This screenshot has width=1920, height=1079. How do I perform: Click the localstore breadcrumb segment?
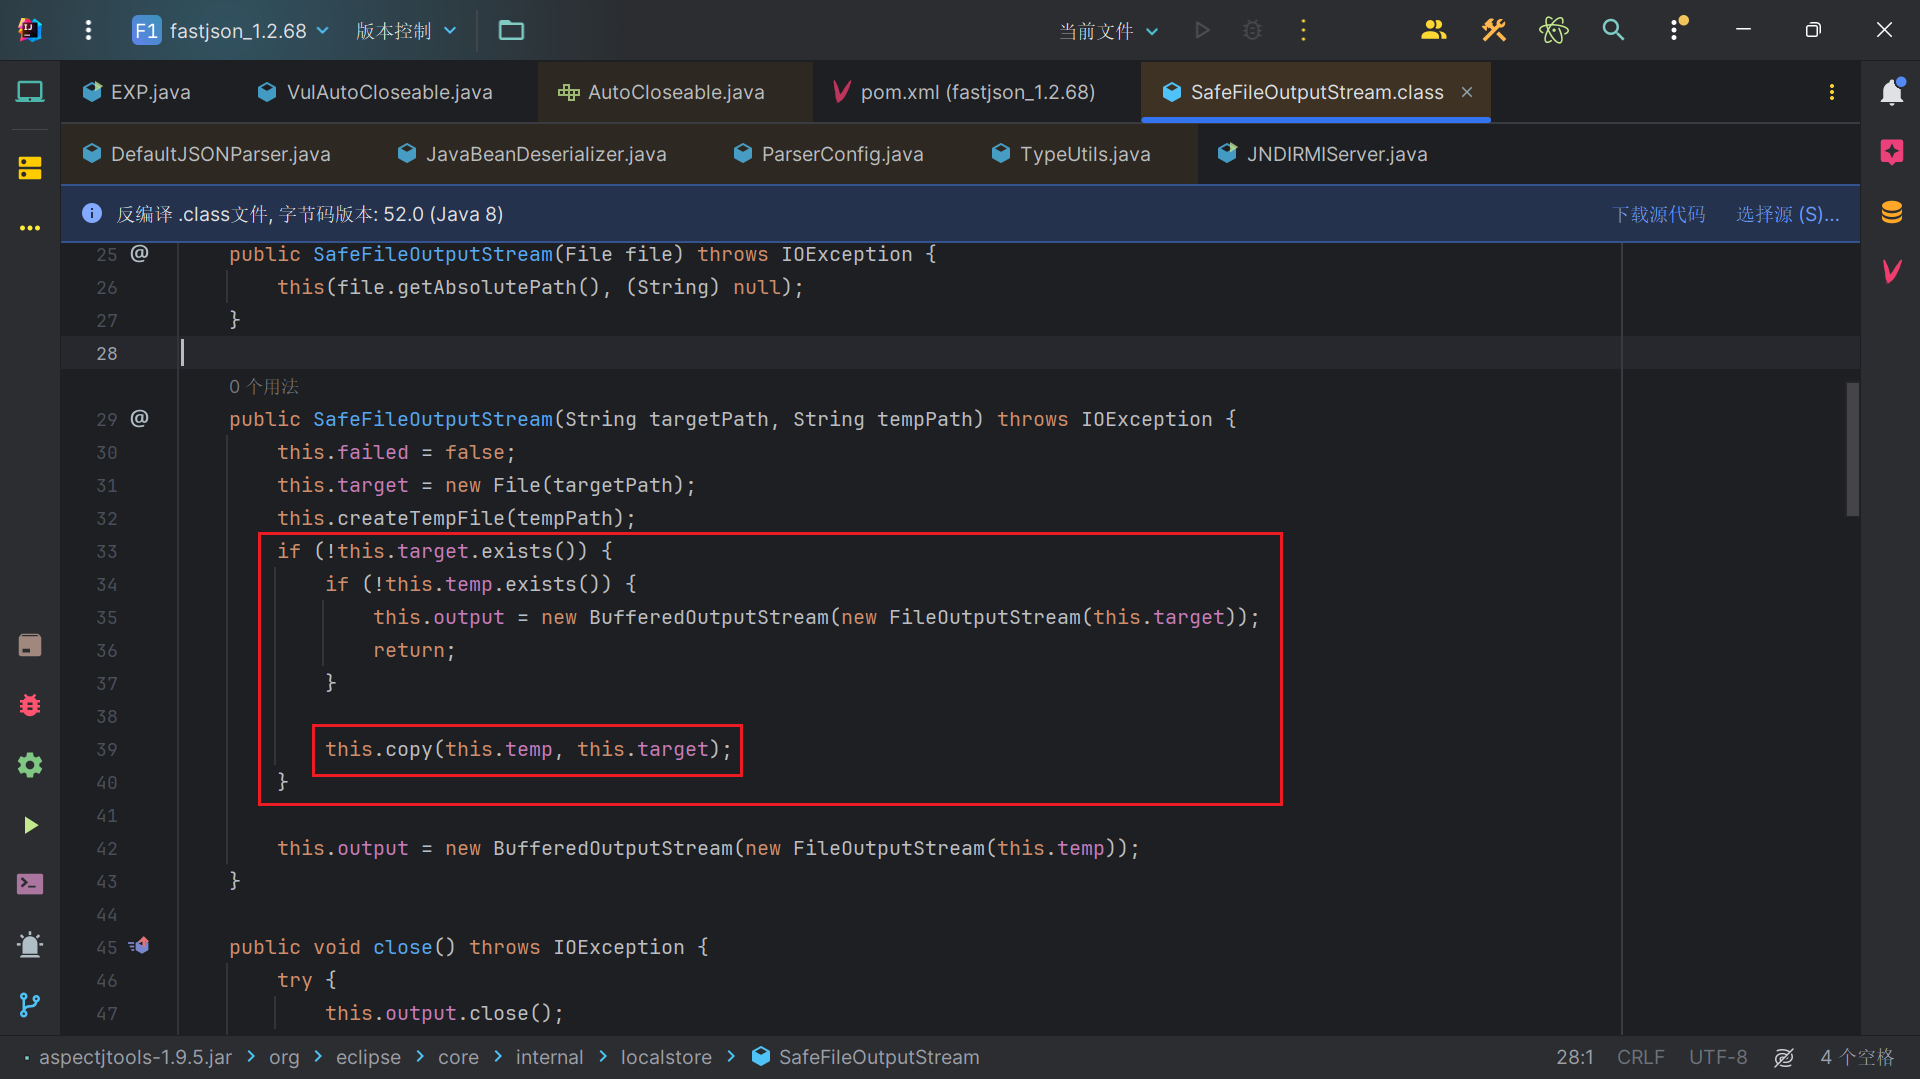pyautogui.click(x=666, y=1057)
